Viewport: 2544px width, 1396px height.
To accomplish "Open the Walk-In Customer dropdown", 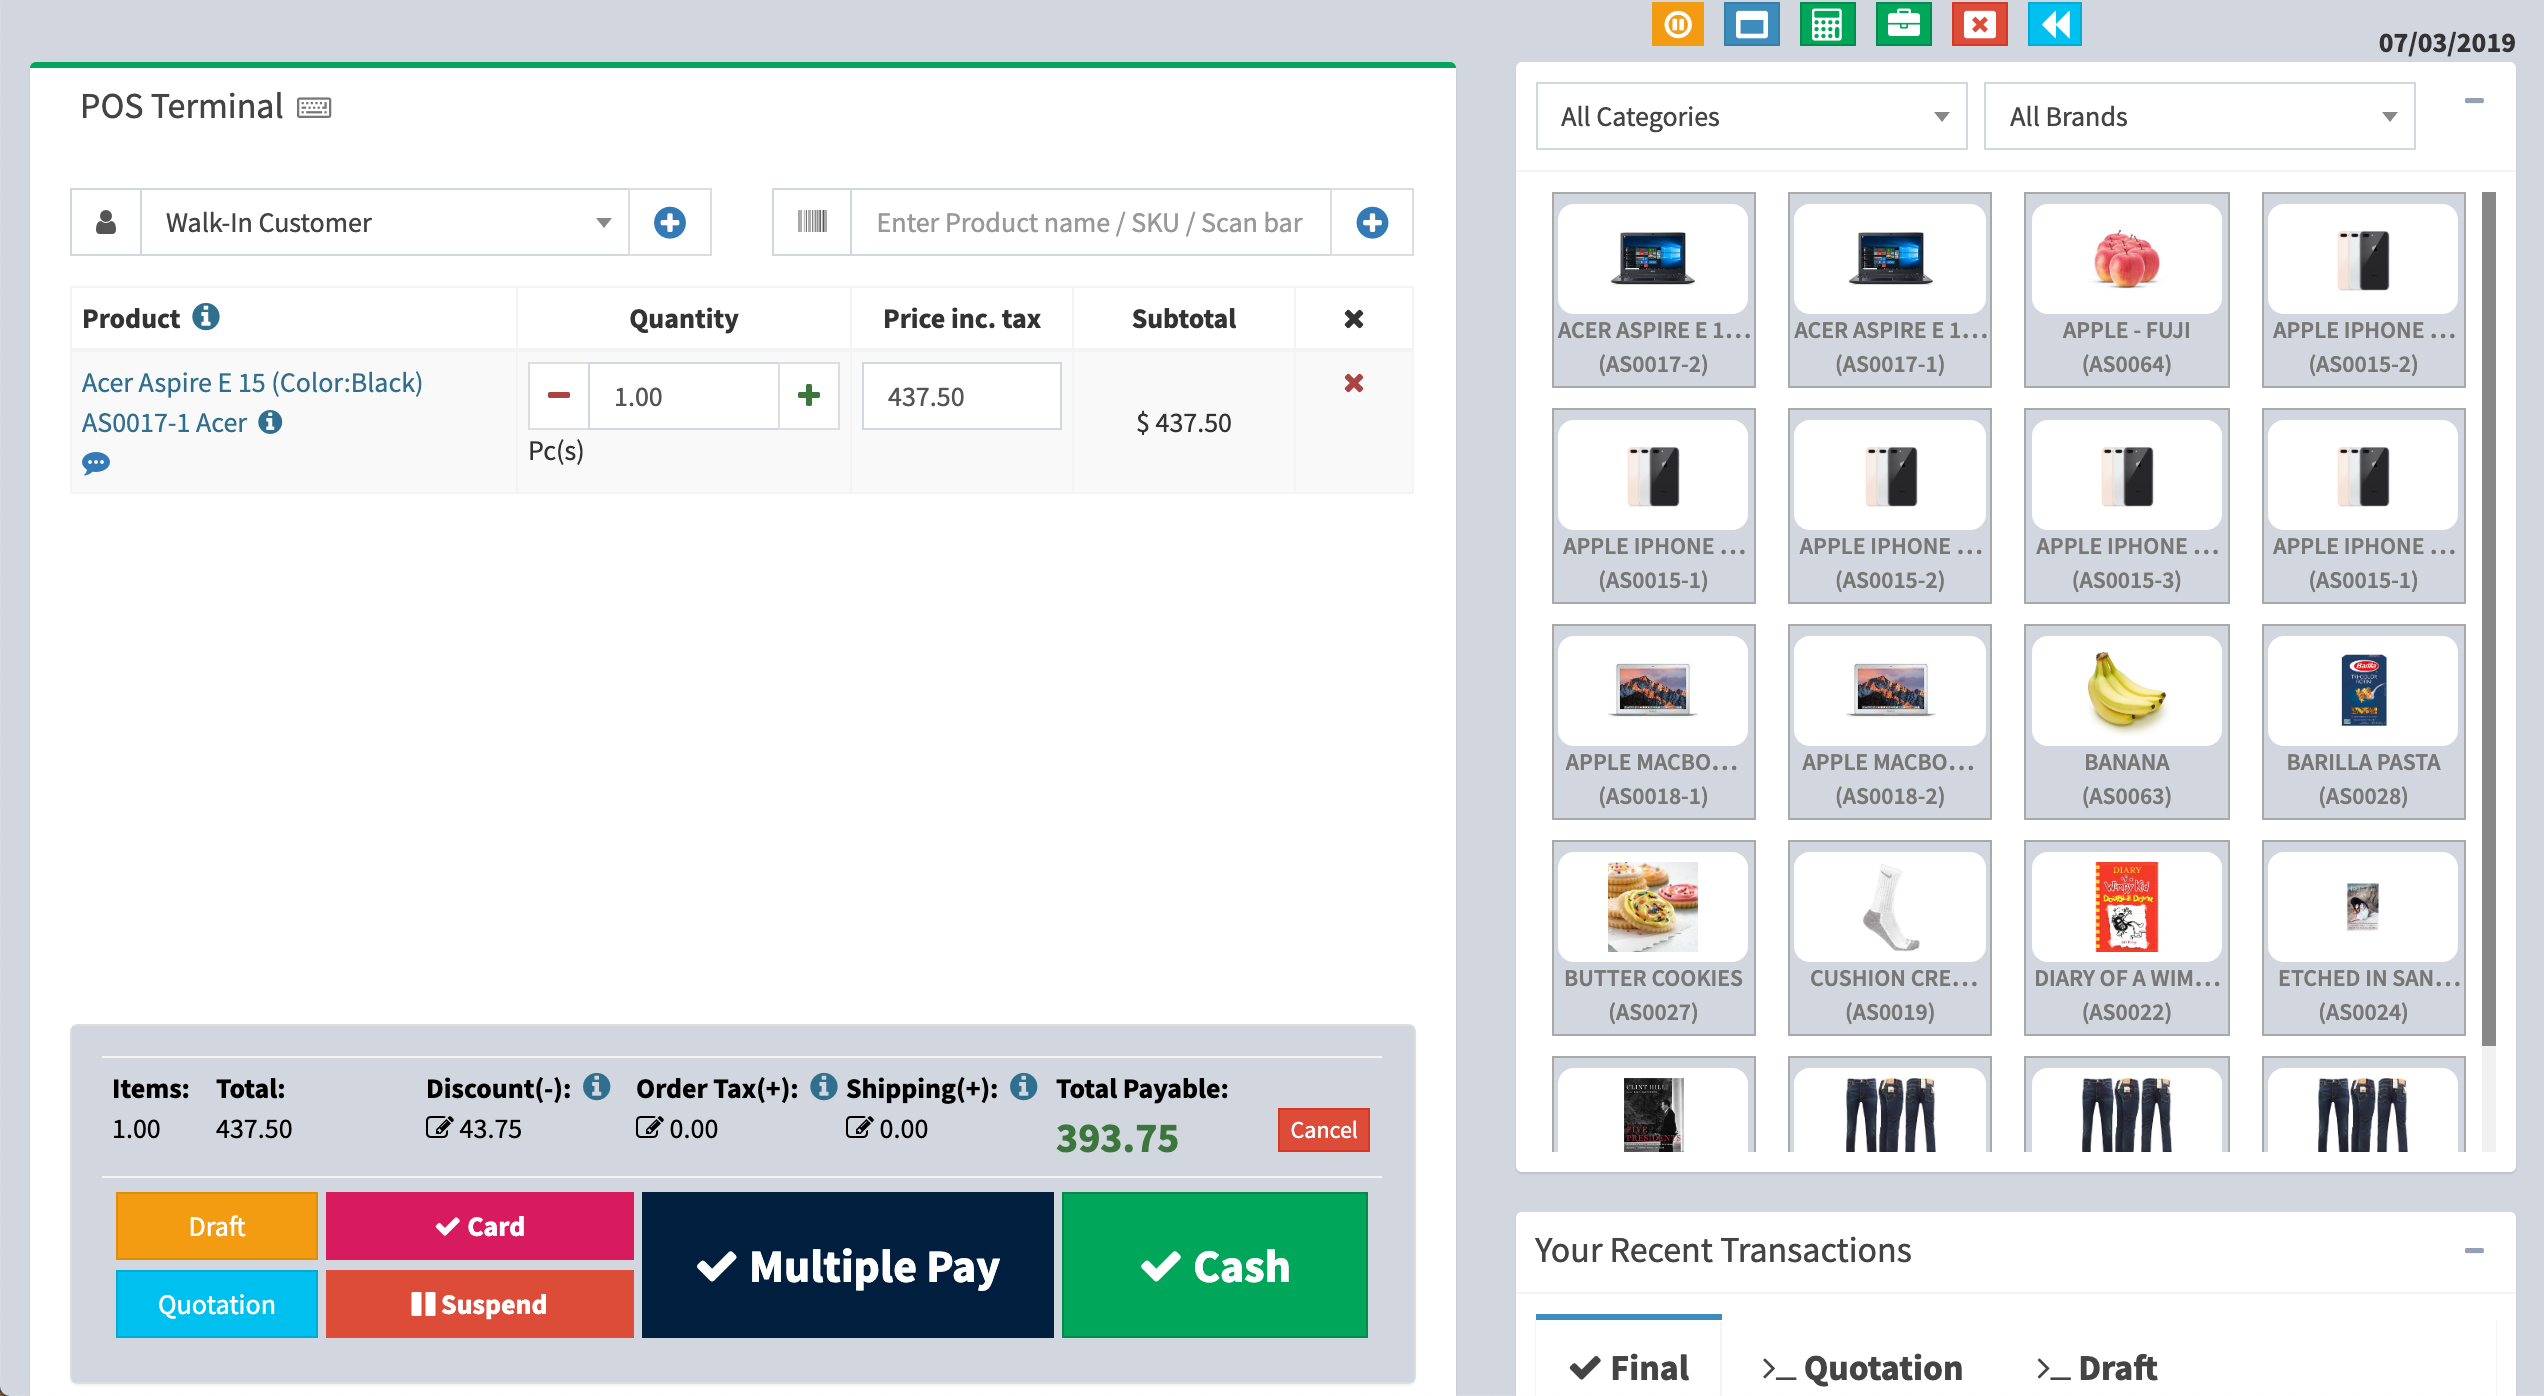I will point(385,222).
